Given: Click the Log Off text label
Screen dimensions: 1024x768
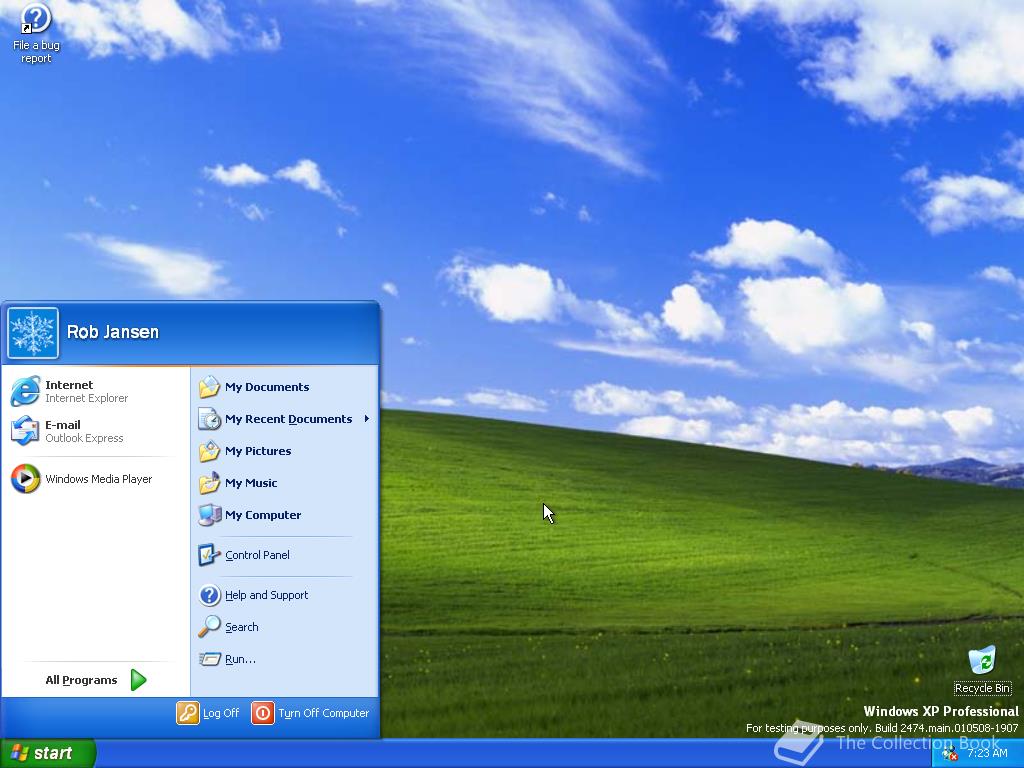Looking at the screenshot, I should [221, 713].
